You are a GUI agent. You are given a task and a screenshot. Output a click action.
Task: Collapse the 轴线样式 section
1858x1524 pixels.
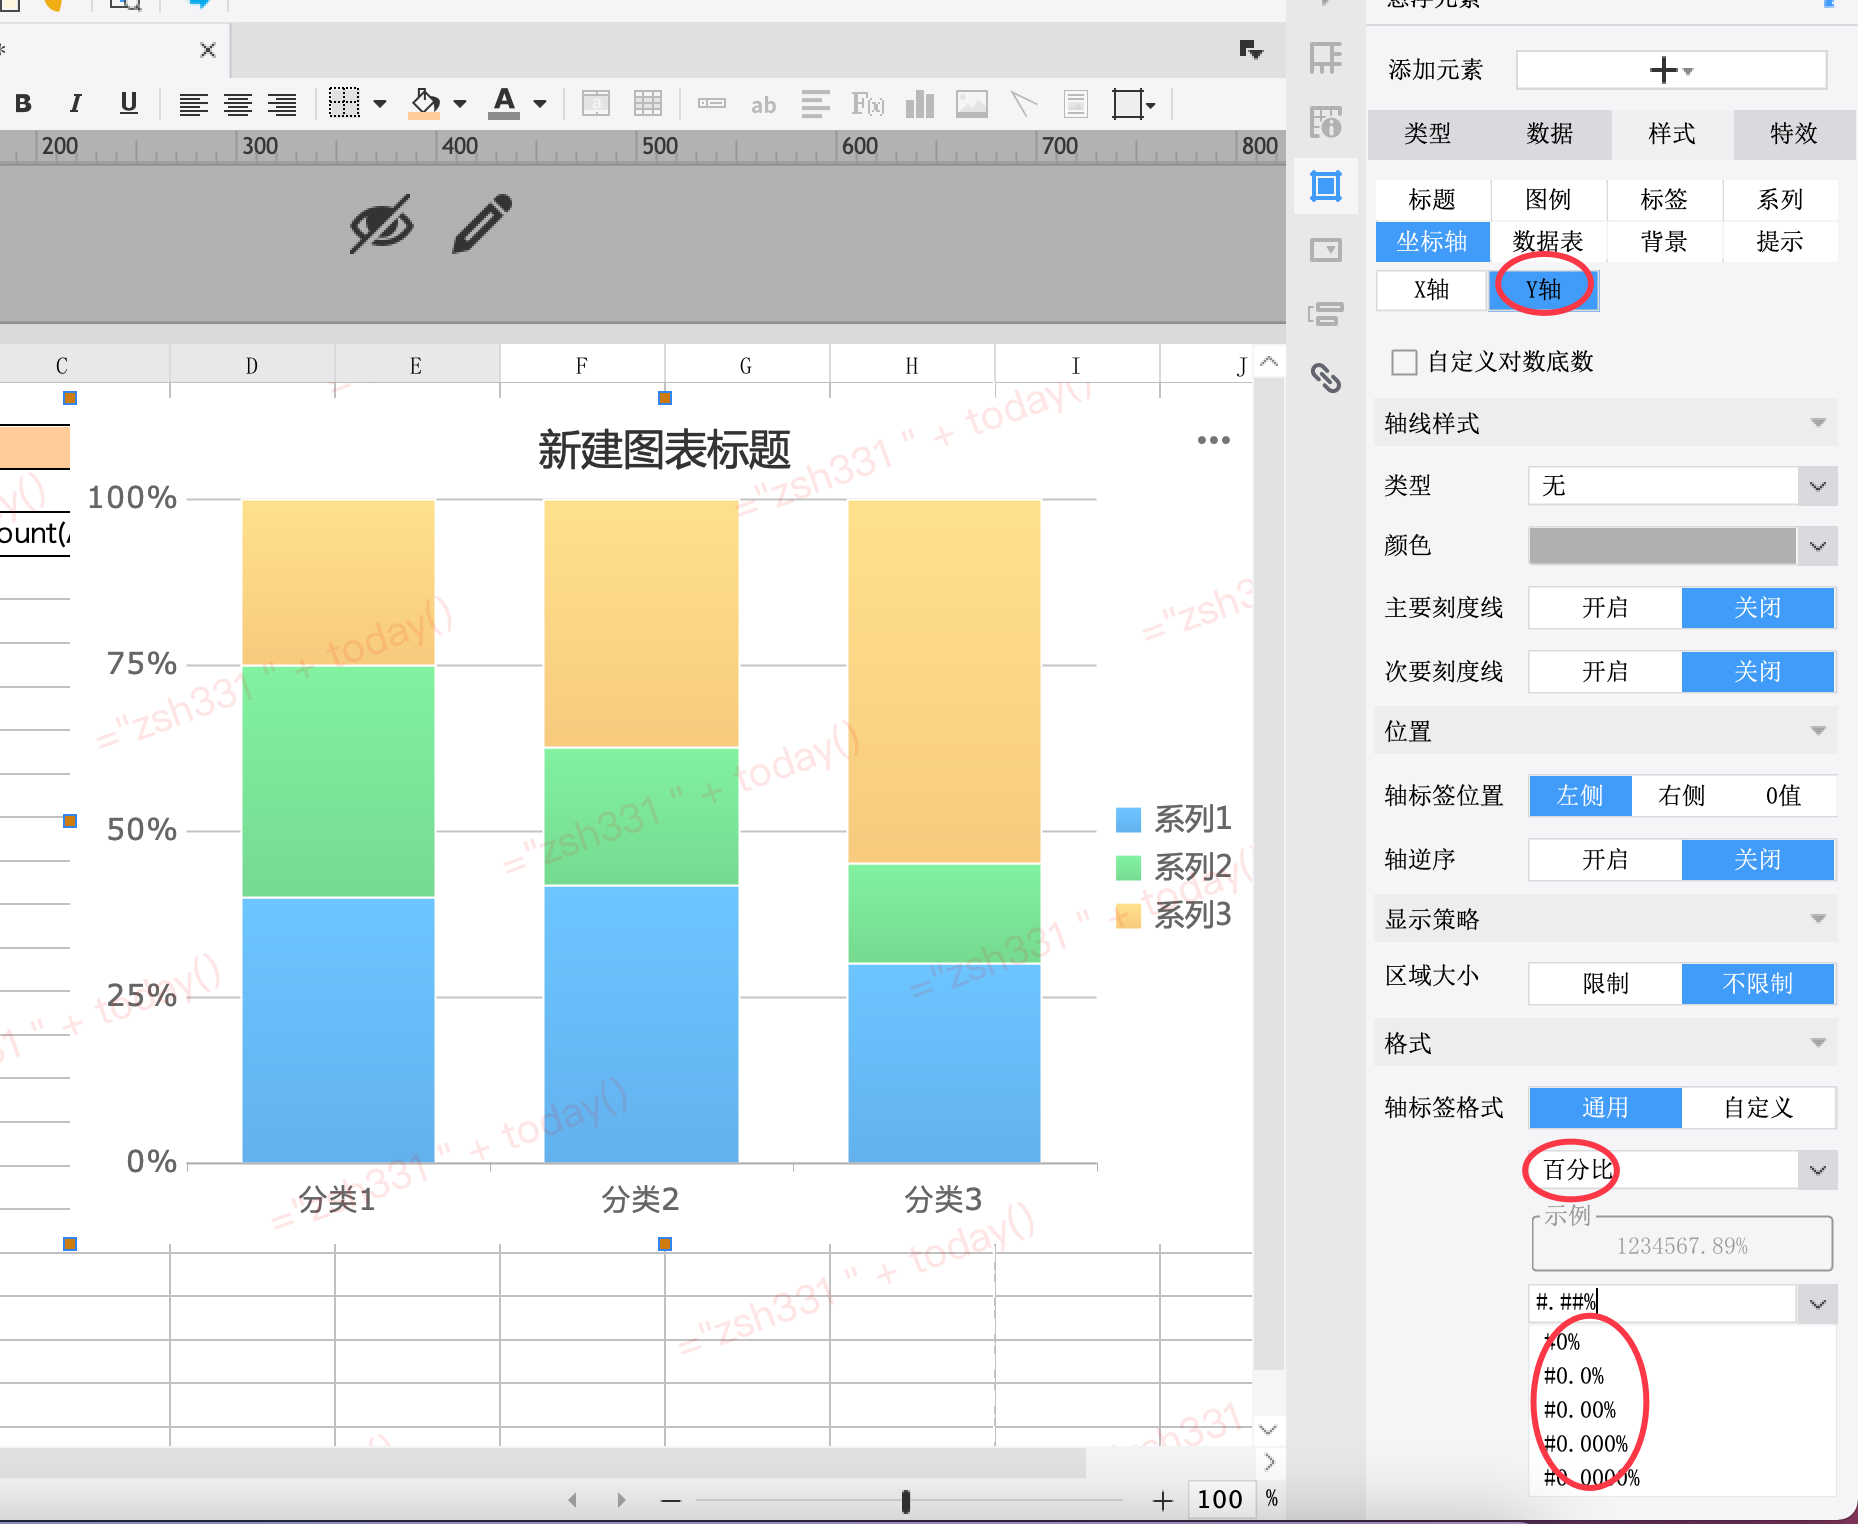1818,424
